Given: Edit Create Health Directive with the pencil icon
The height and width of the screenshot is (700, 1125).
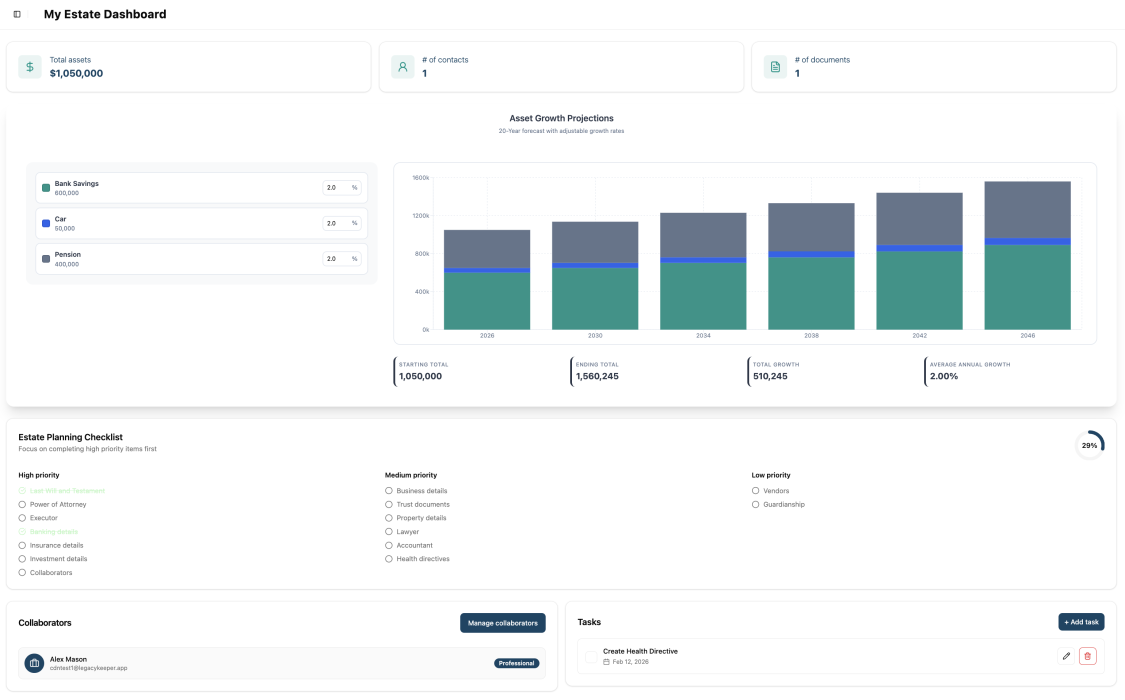Looking at the screenshot, I should pyautogui.click(x=1065, y=656).
